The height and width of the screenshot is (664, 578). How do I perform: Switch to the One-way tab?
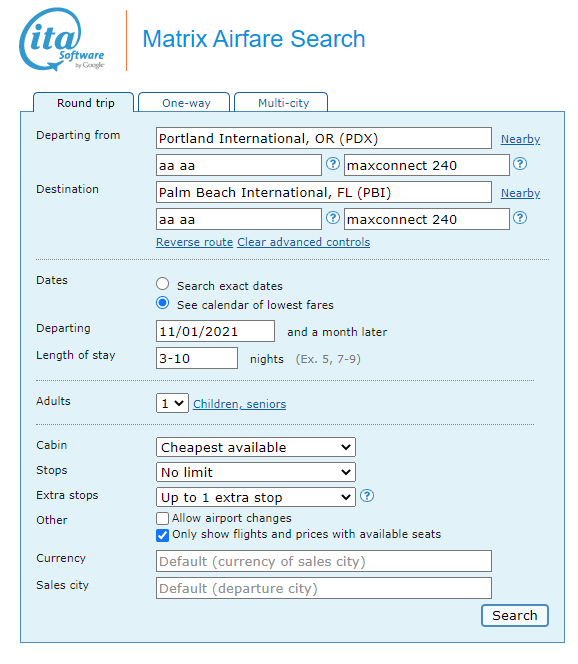pyautogui.click(x=184, y=102)
